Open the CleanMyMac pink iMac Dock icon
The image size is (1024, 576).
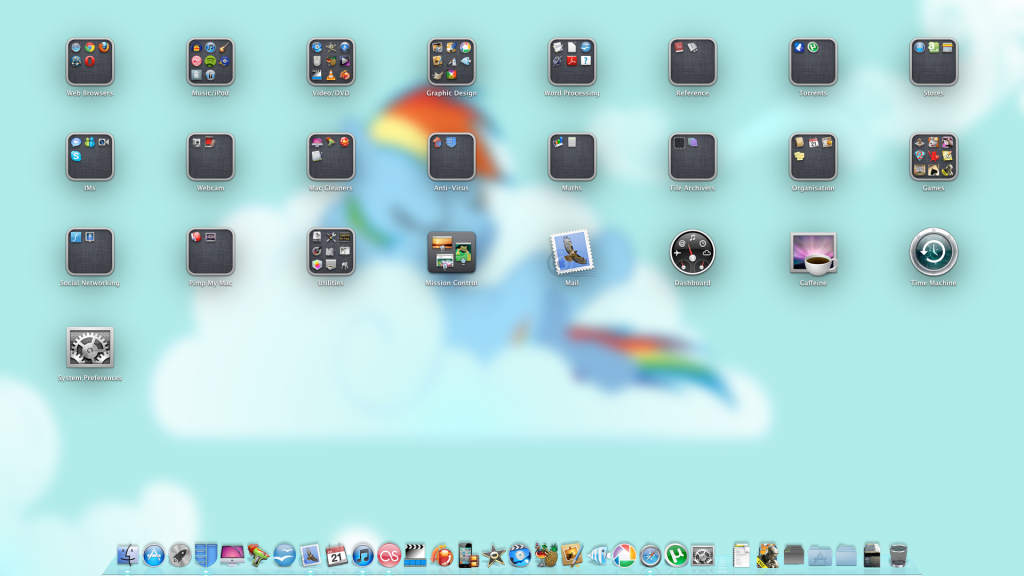pos(232,555)
